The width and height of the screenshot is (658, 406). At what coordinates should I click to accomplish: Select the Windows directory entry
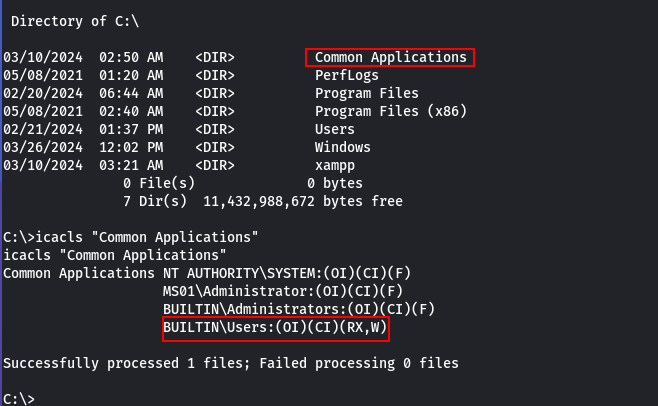pos(342,147)
